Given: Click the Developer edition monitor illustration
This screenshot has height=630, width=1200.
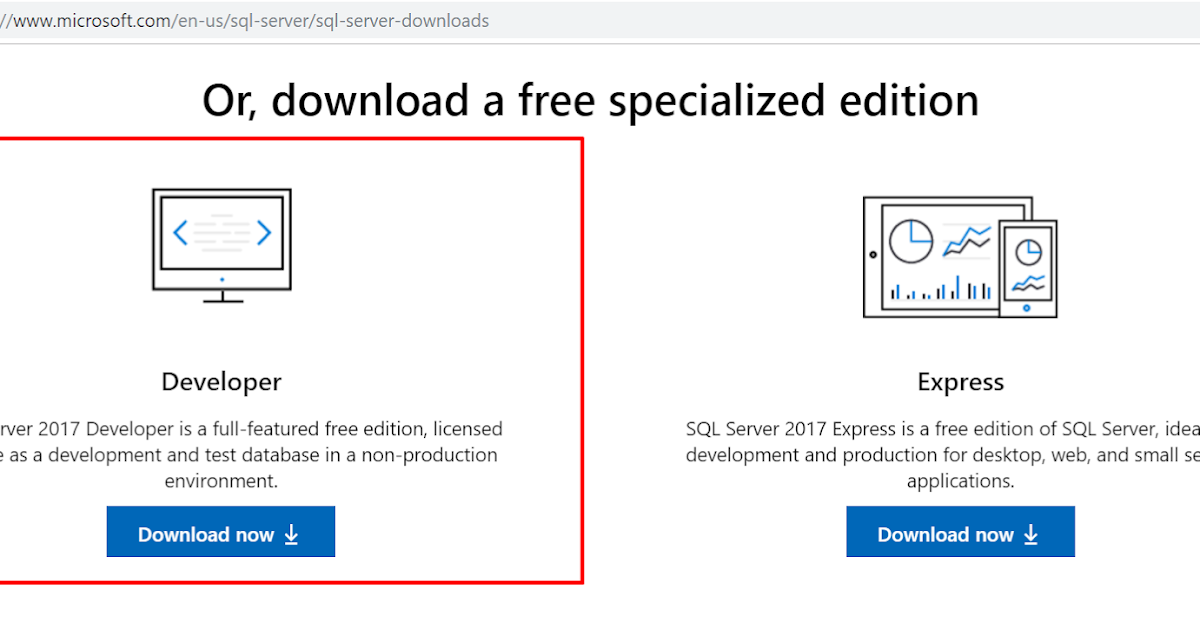Looking at the screenshot, I should (220, 240).
